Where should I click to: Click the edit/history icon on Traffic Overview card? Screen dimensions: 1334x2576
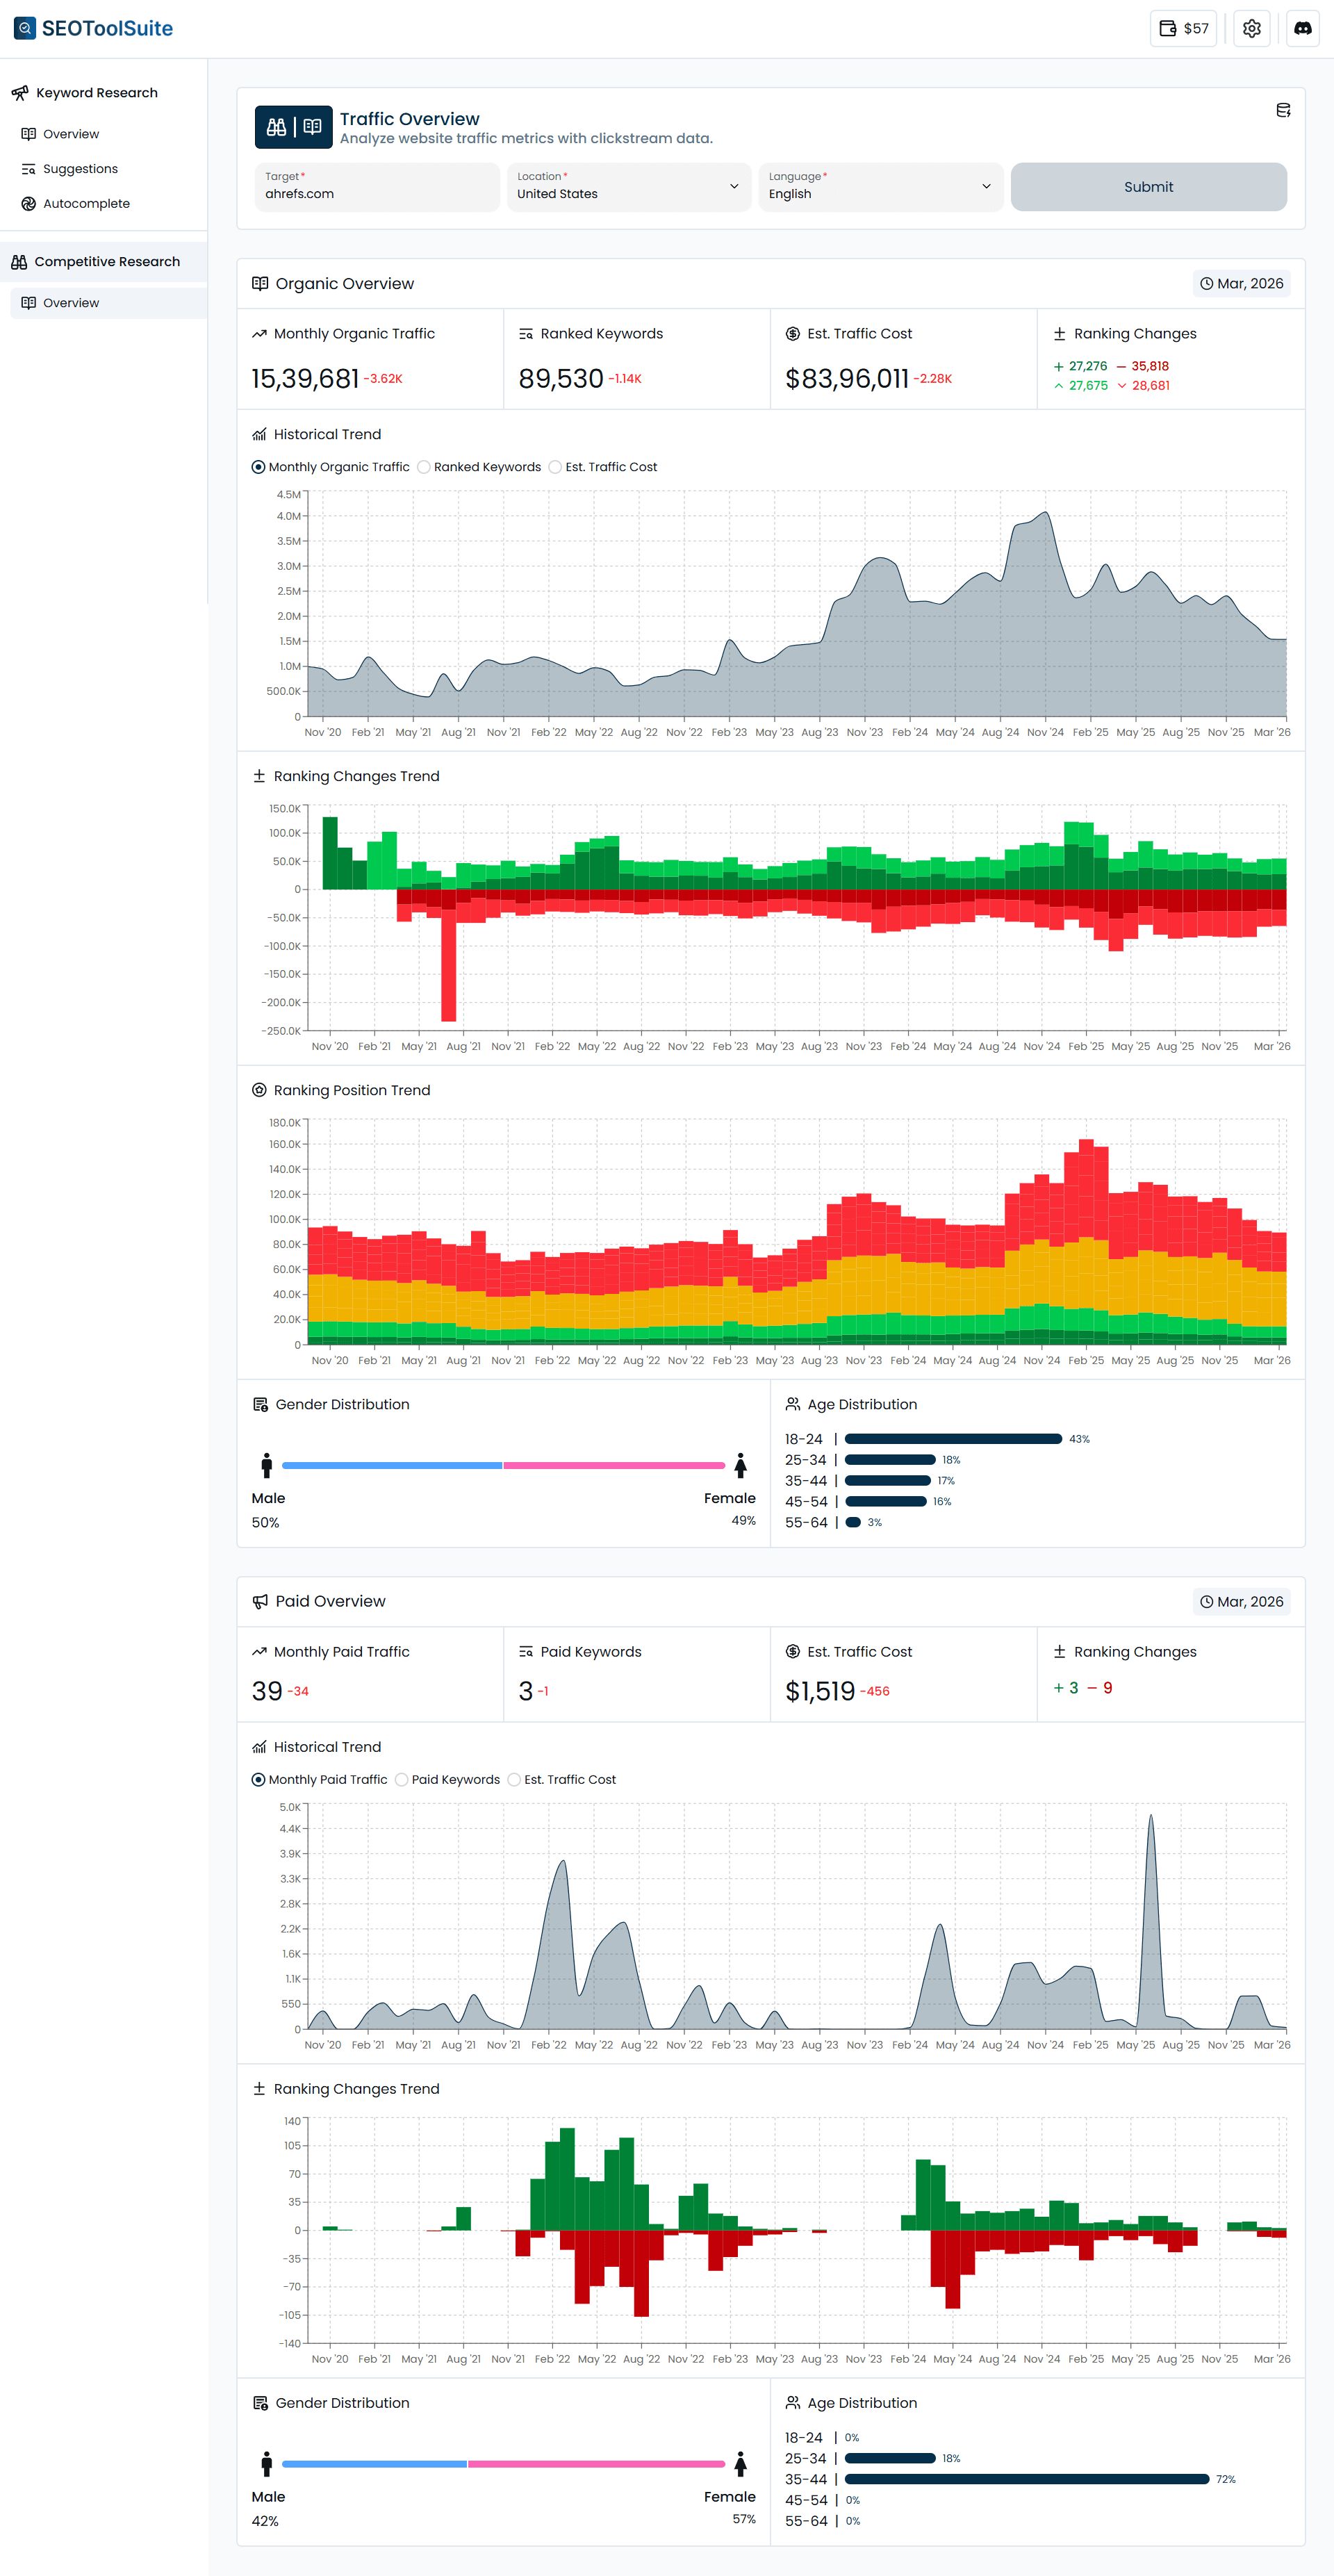tap(1283, 110)
